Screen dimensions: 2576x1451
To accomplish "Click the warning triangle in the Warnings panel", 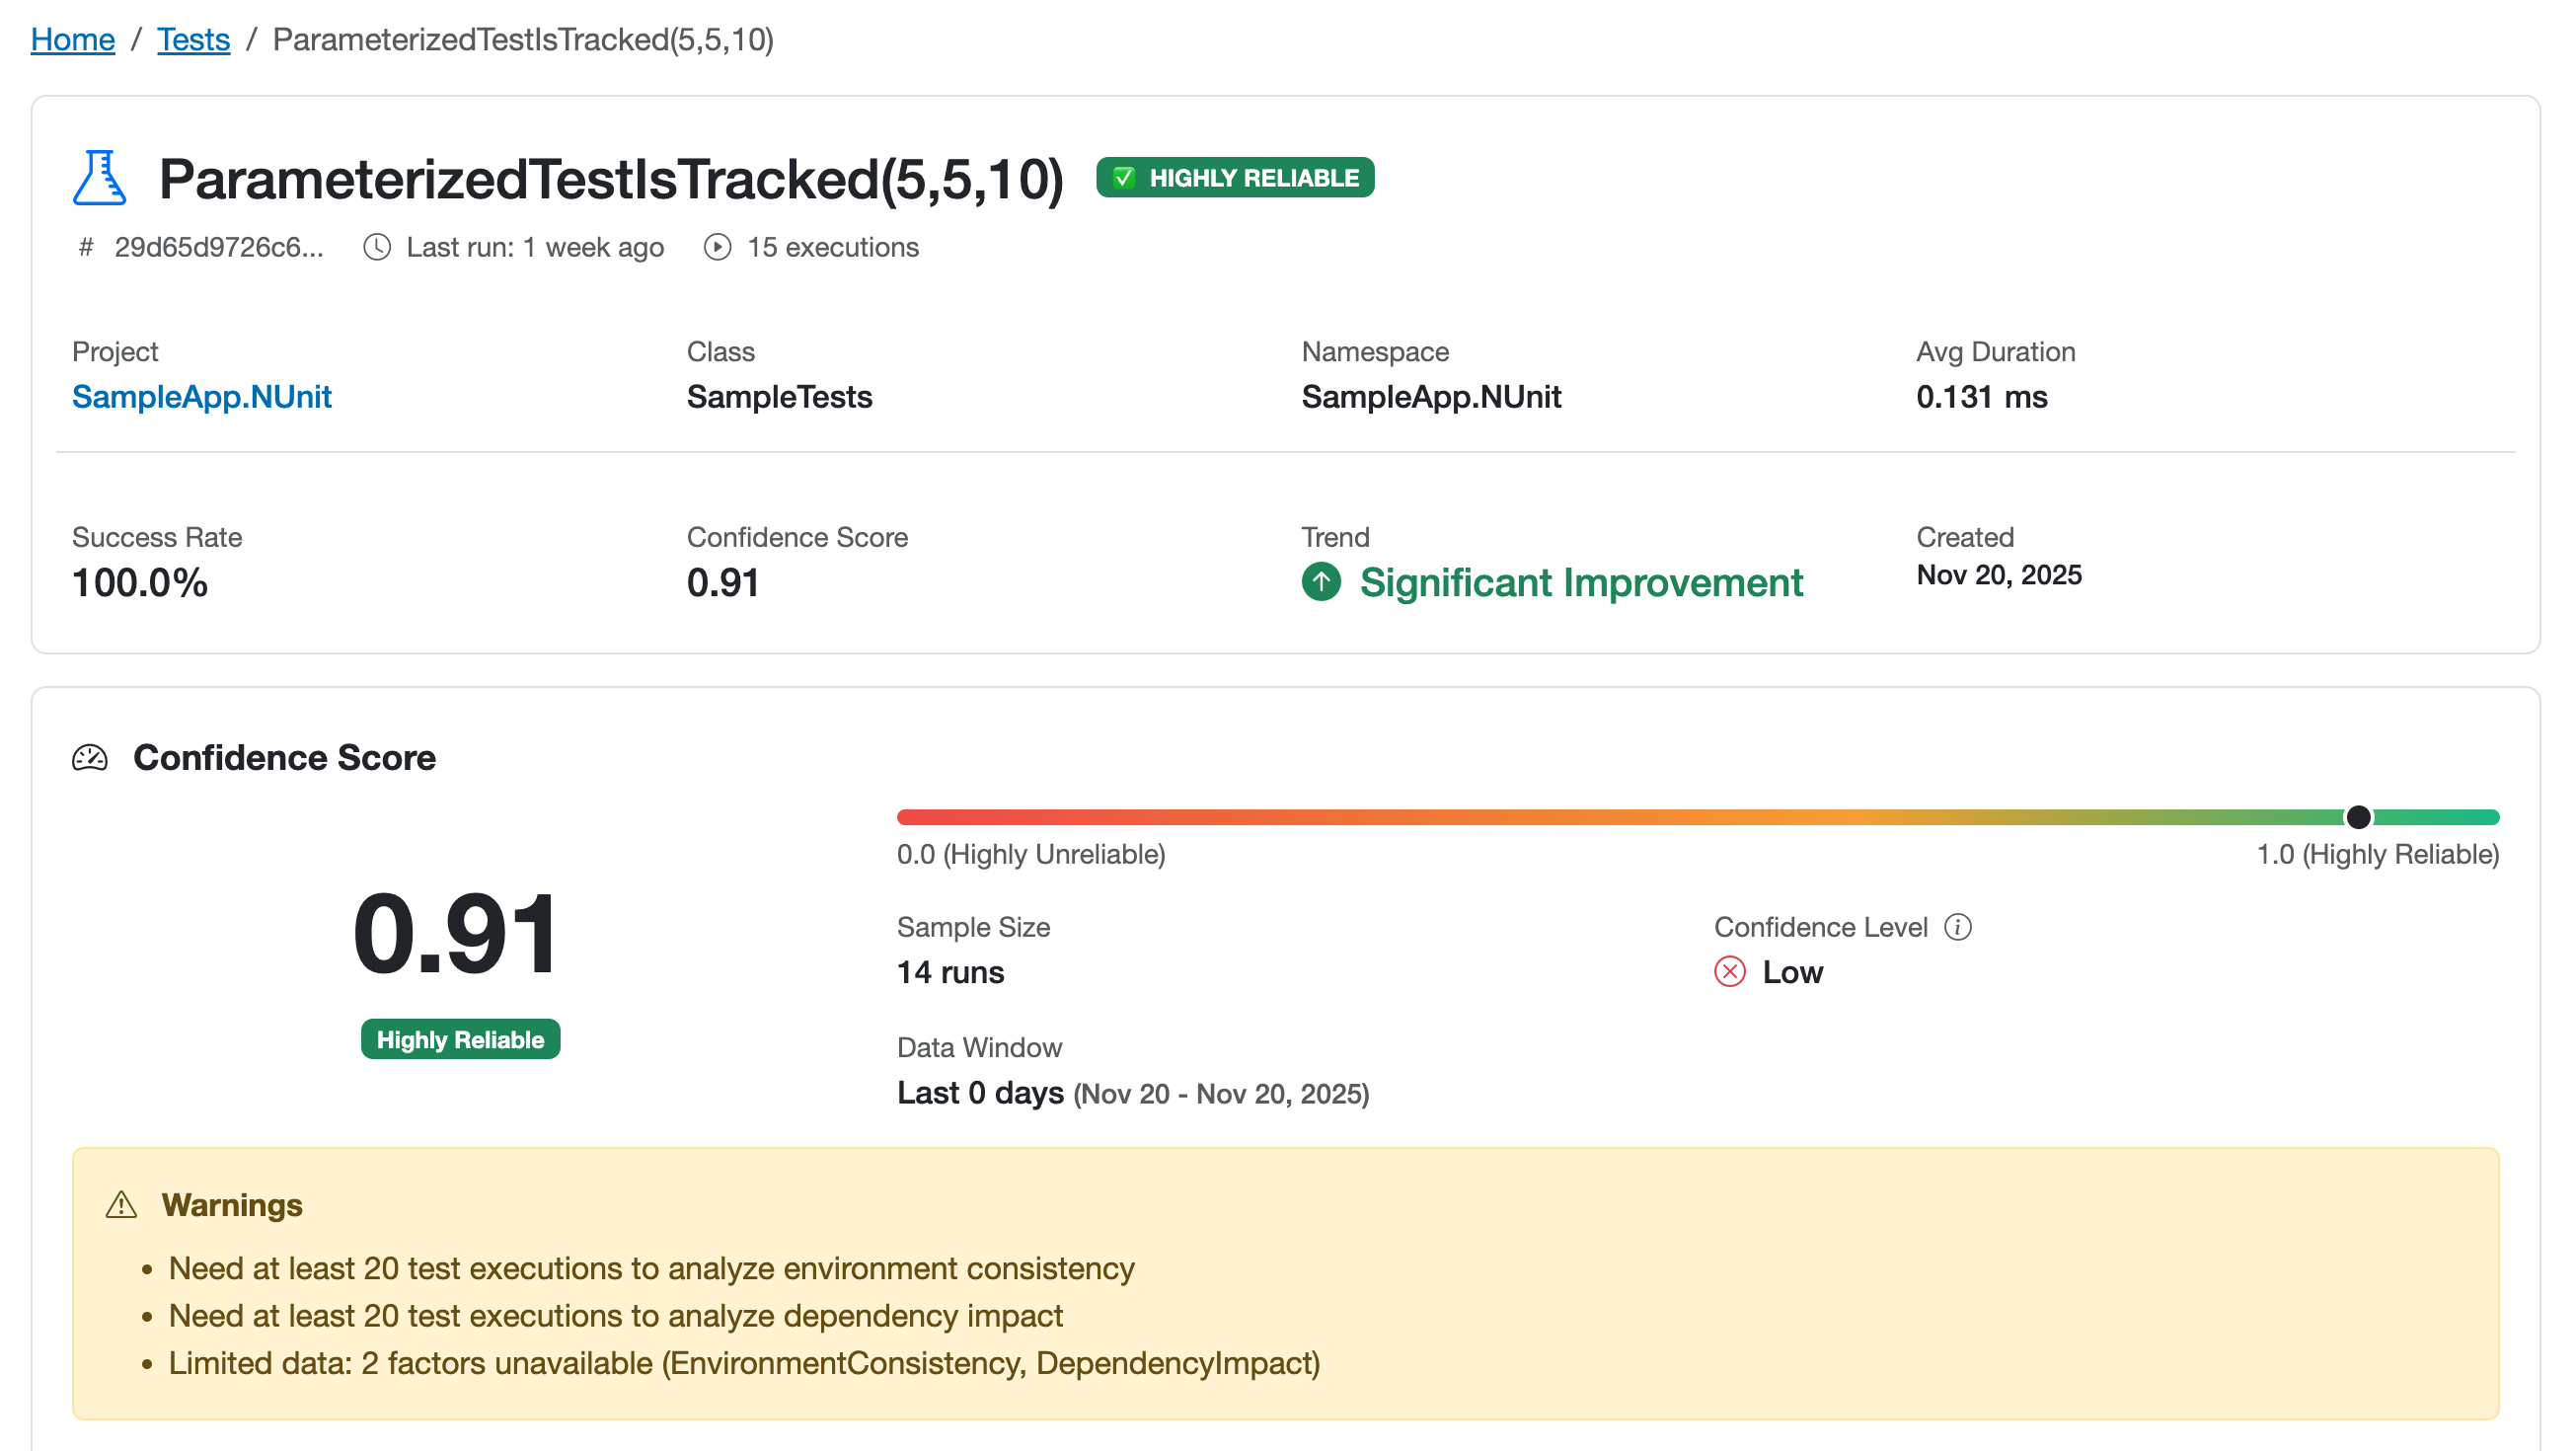I will coord(121,1205).
